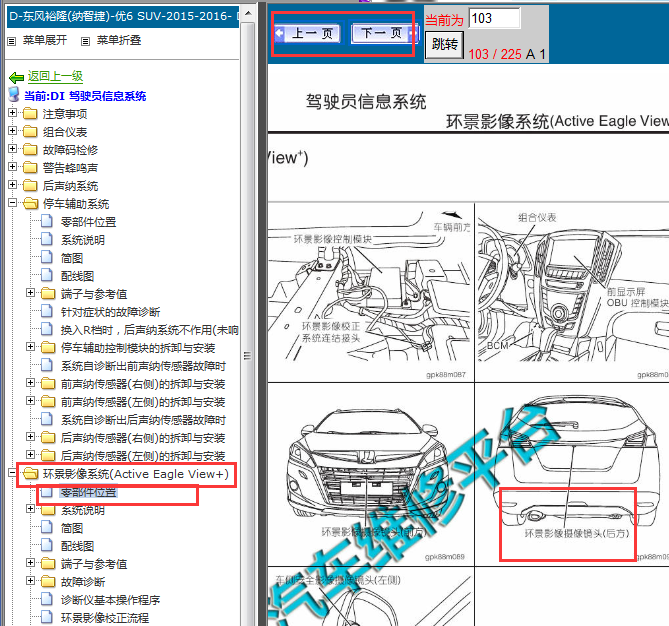Go to next page with 下一页 button
The image size is (669, 626).
coord(385,33)
